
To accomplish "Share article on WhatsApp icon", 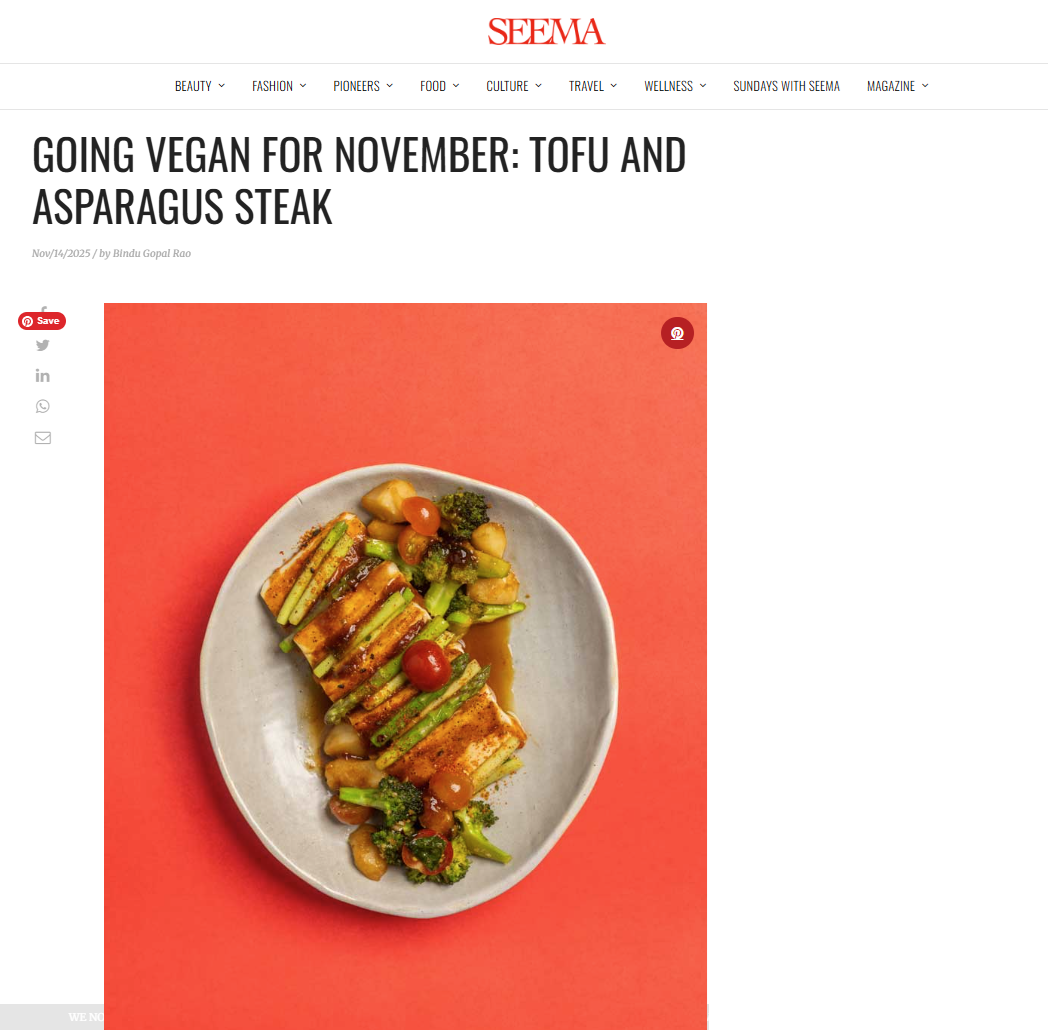I will (43, 406).
